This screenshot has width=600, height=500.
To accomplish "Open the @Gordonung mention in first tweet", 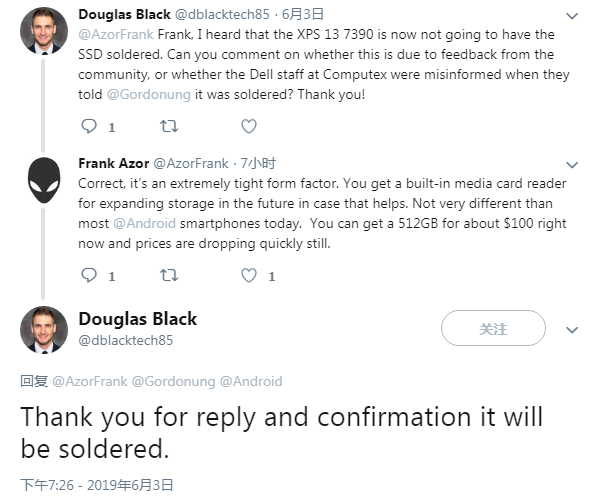I will [x=150, y=94].
